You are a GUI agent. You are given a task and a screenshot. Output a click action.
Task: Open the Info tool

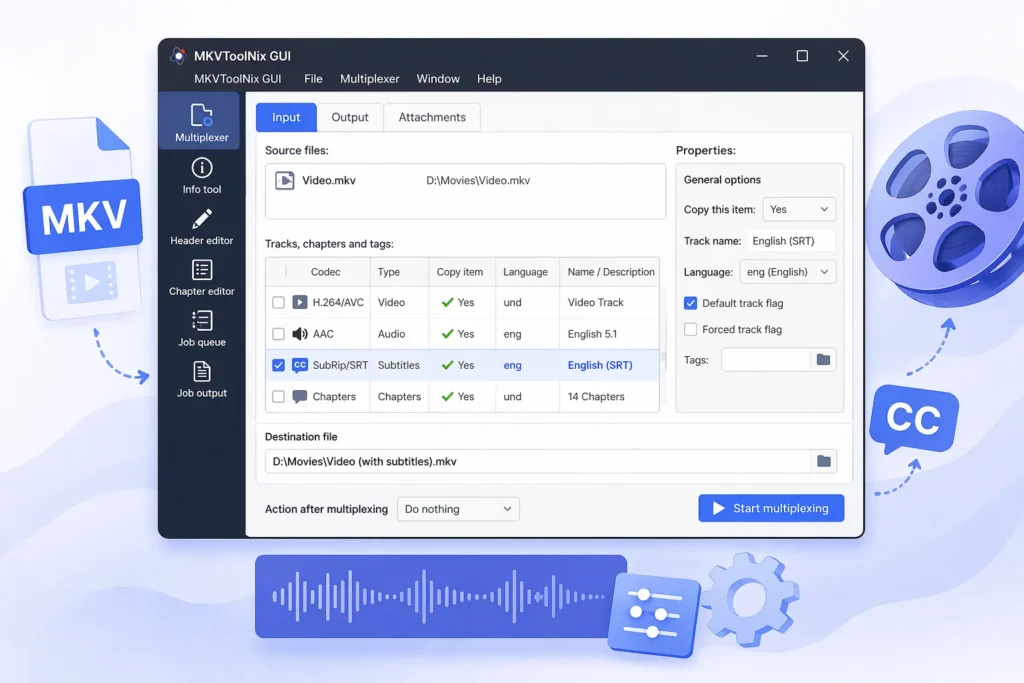pos(201,176)
